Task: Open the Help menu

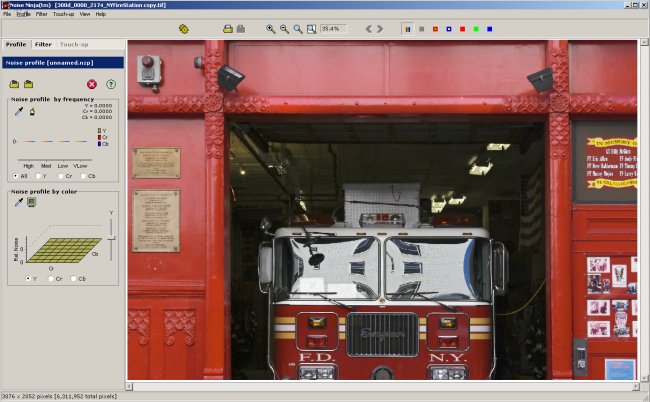Action: point(101,14)
